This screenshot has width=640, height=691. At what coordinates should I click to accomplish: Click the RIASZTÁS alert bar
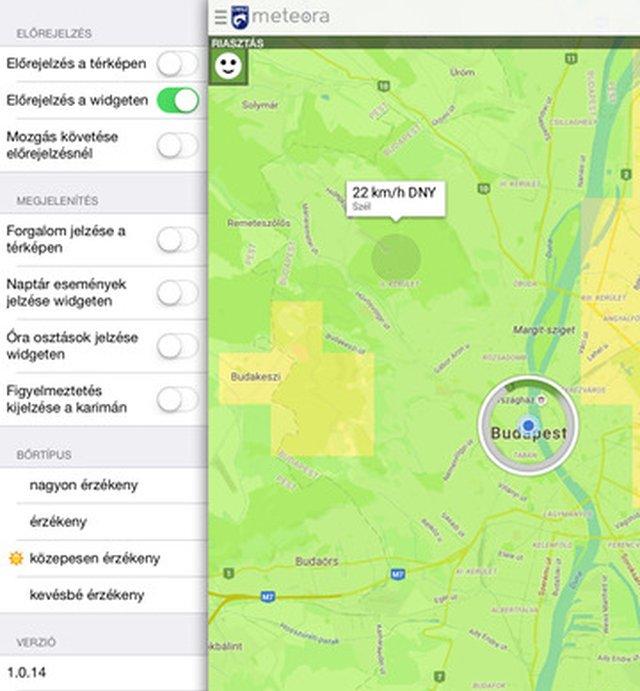click(424, 42)
